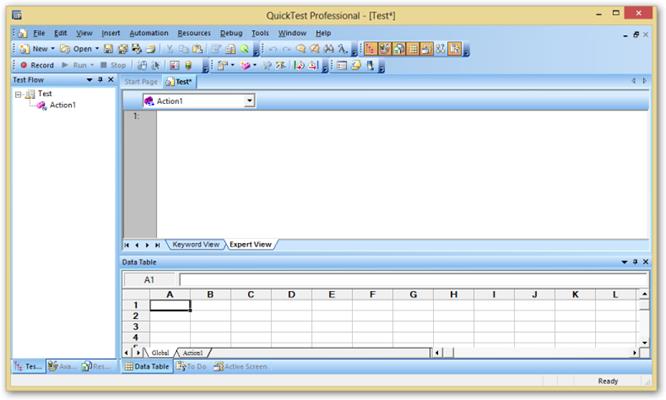
Task: Click the Replace icon beside the binoculars
Action: [342, 49]
